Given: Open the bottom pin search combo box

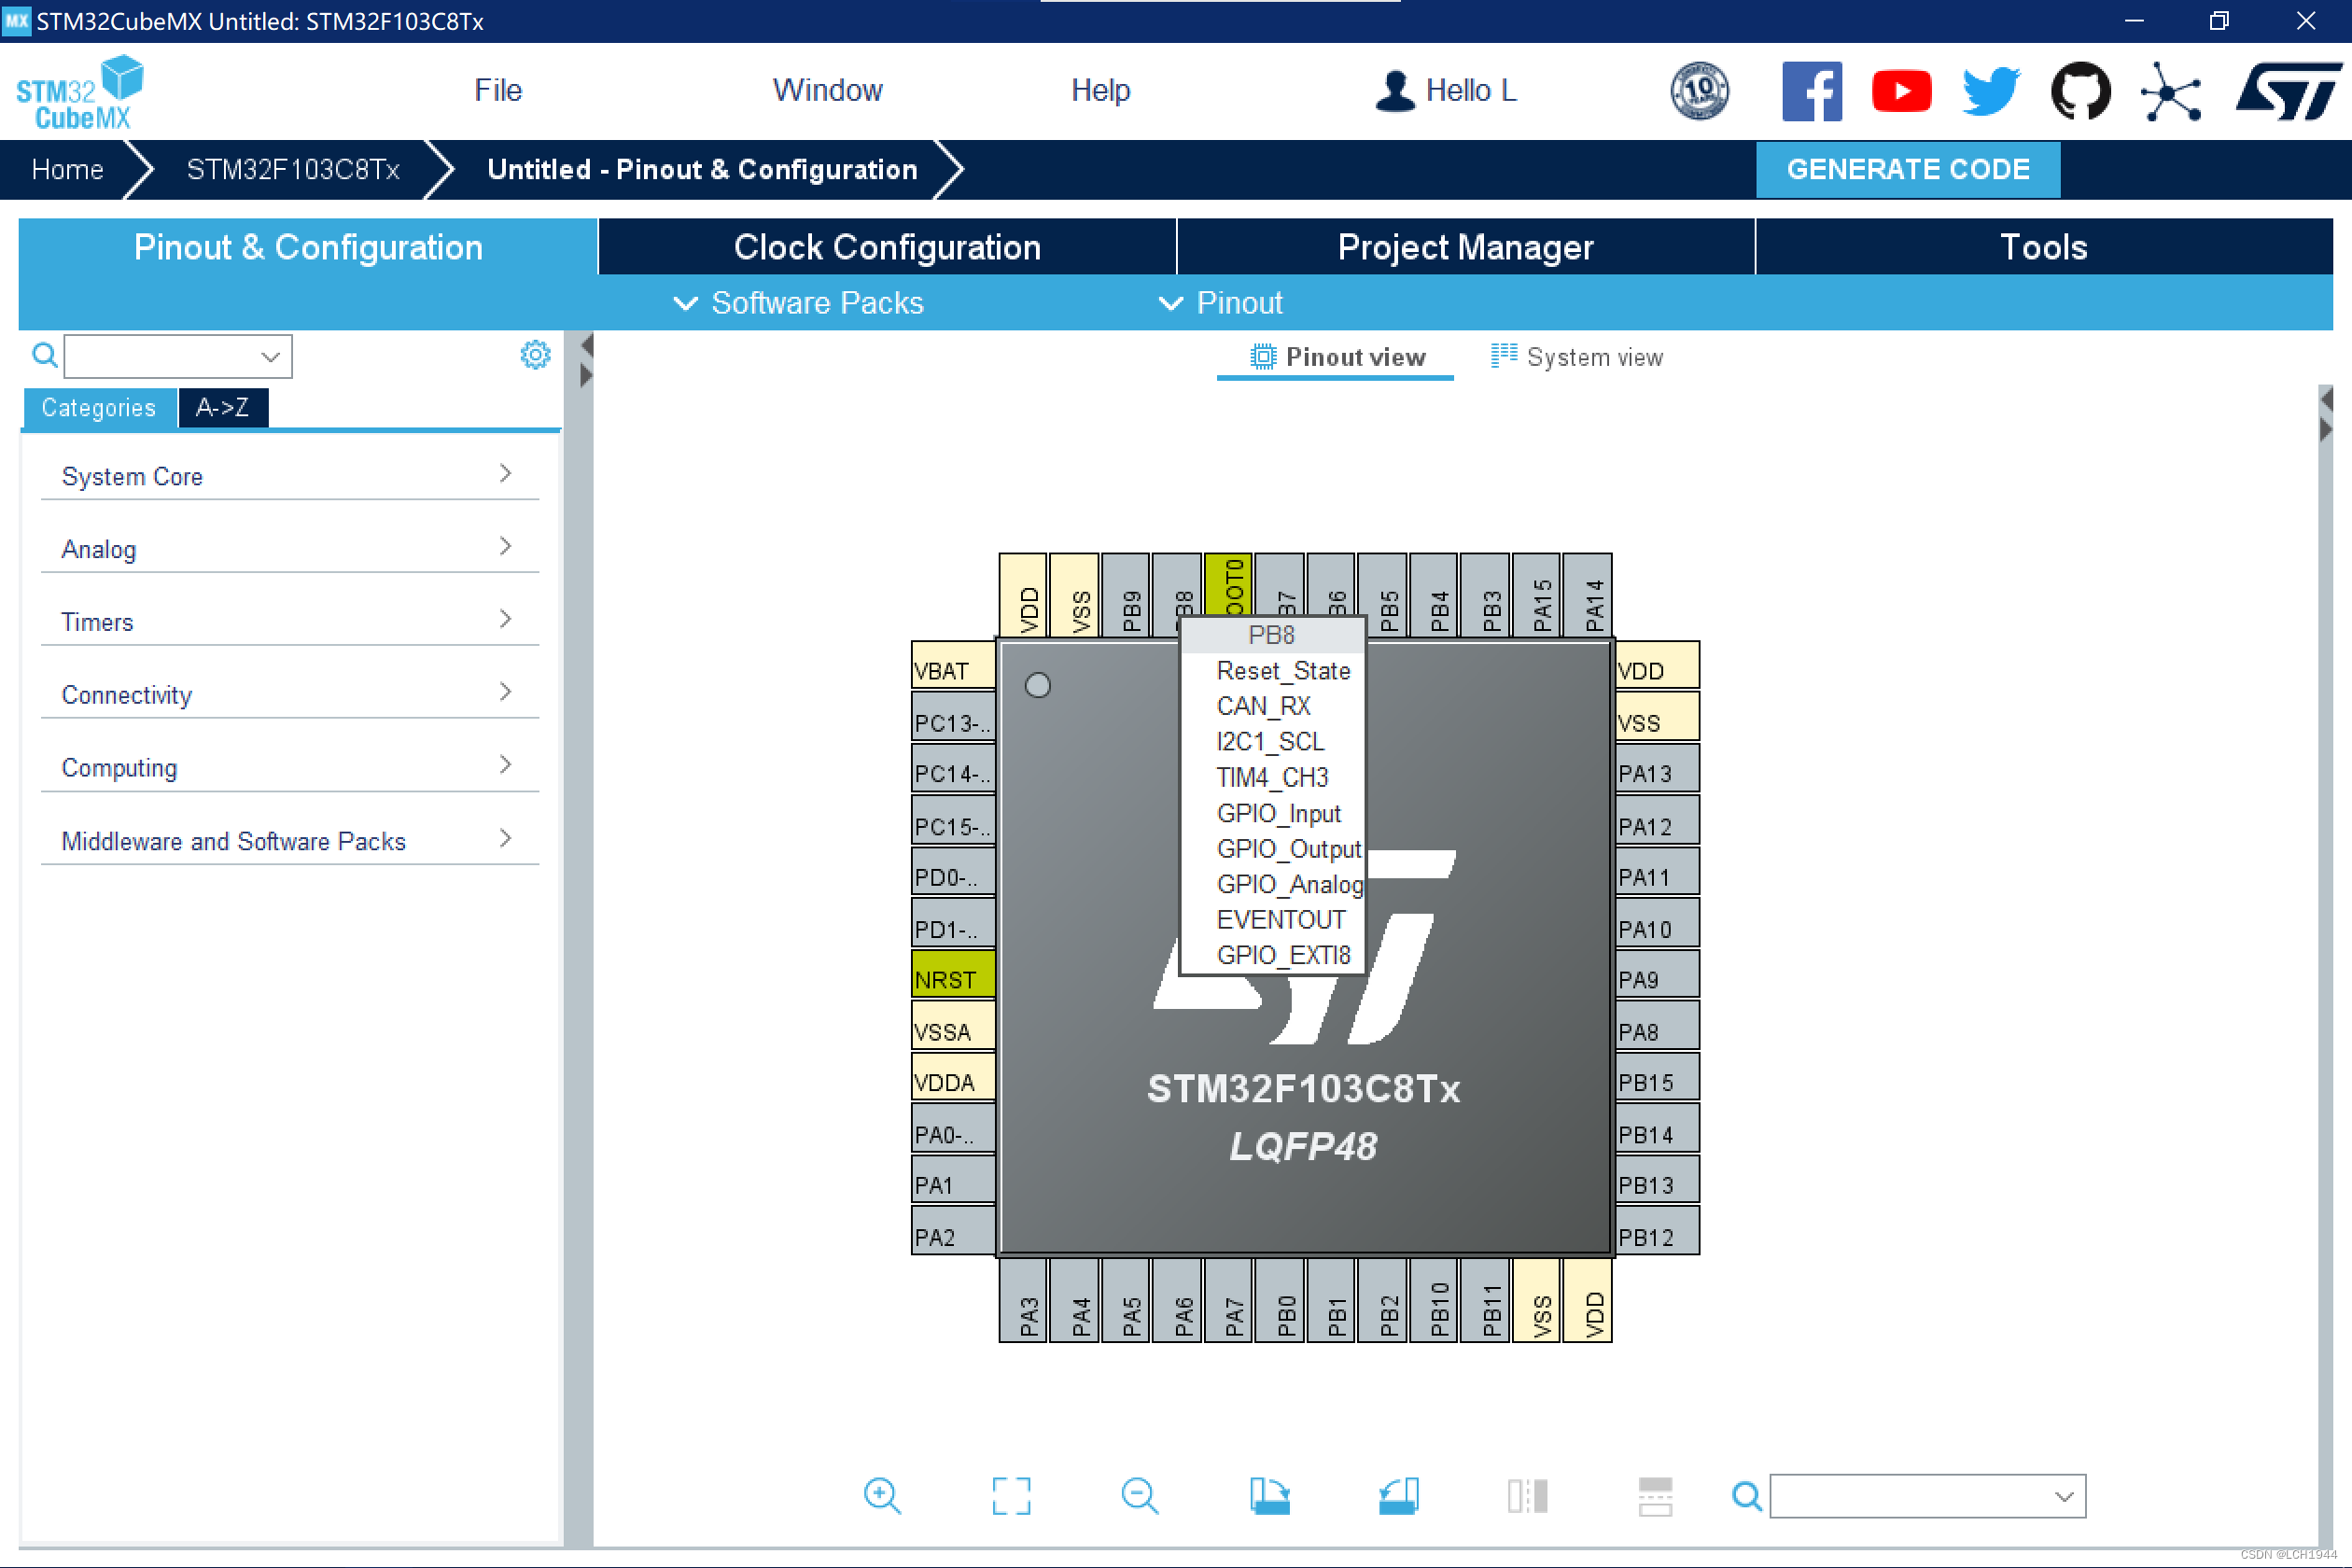Looking at the screenshot, I should pos(1927,1496).
